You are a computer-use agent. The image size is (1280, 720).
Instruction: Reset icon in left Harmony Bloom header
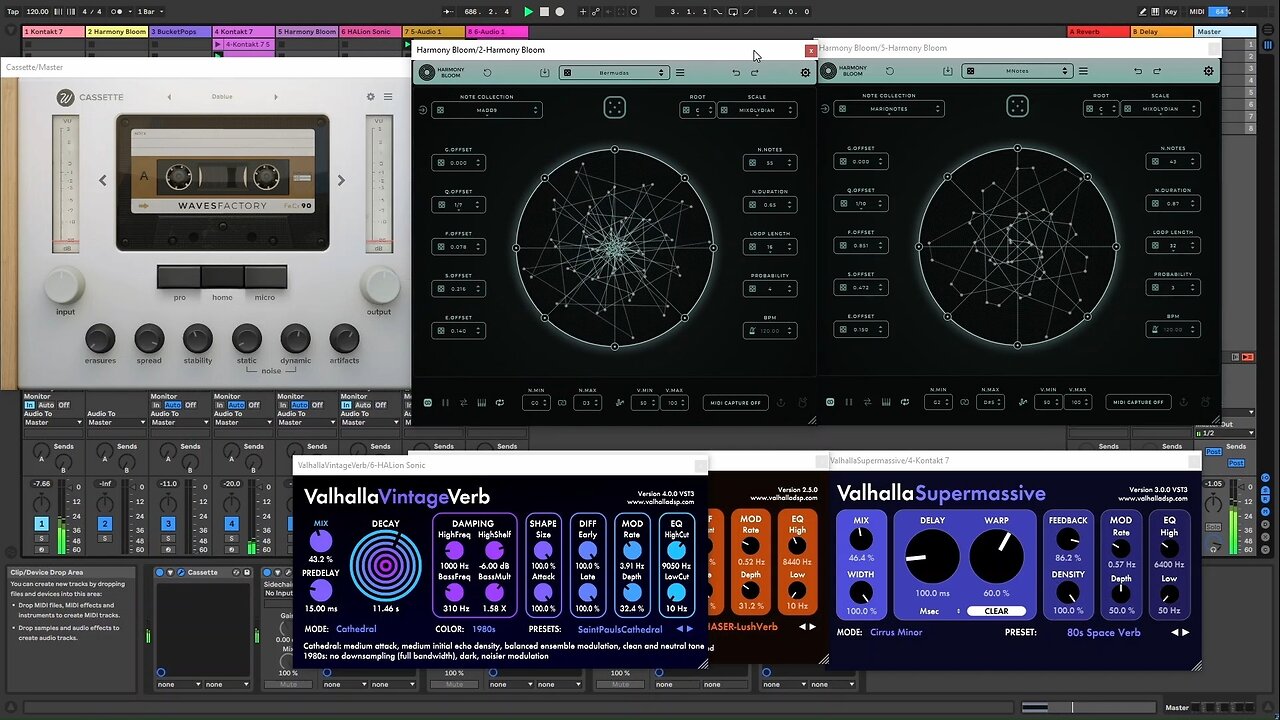point(487,72)
